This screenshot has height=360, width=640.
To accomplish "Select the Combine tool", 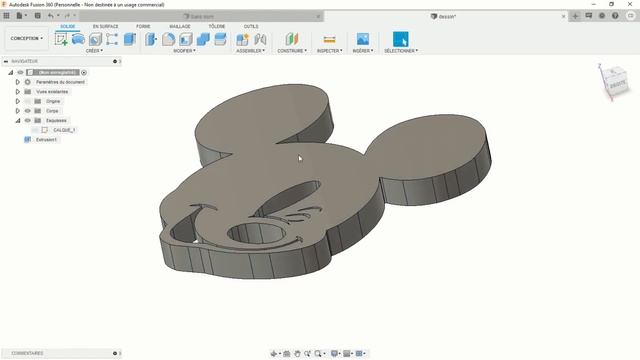I will coord(203,39).
